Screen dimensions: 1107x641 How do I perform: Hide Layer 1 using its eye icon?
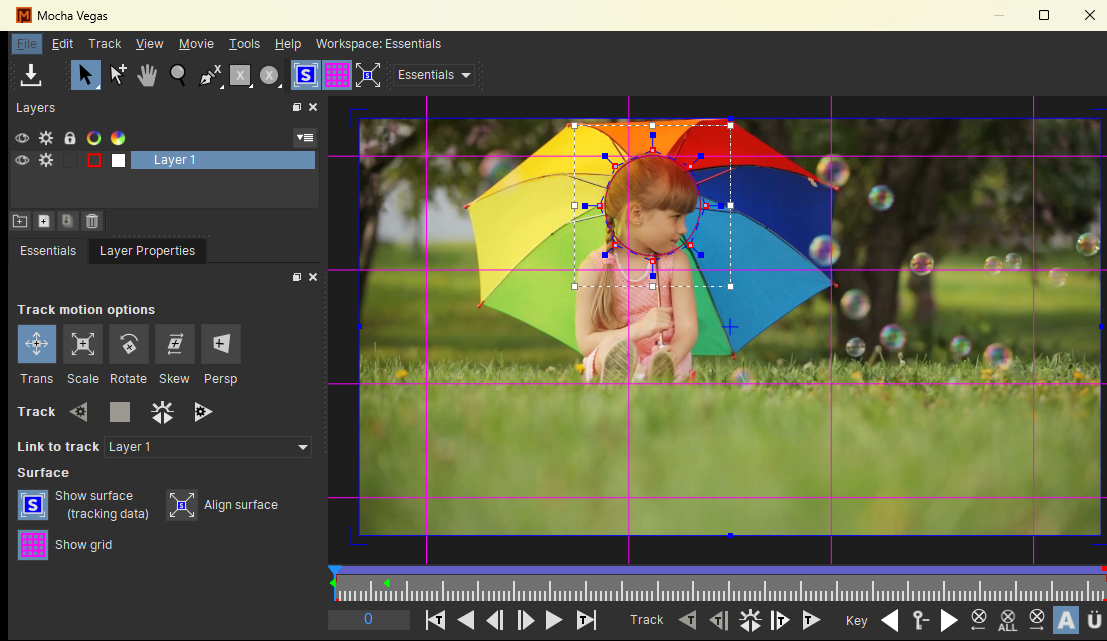(22, 160)
